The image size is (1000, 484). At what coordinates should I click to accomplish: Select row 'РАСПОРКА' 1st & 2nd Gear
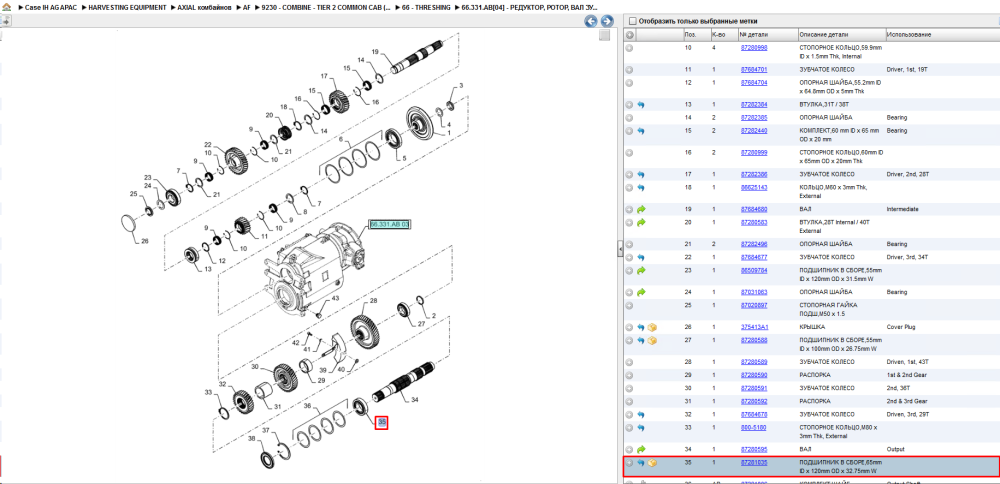(x=811, y=375)
